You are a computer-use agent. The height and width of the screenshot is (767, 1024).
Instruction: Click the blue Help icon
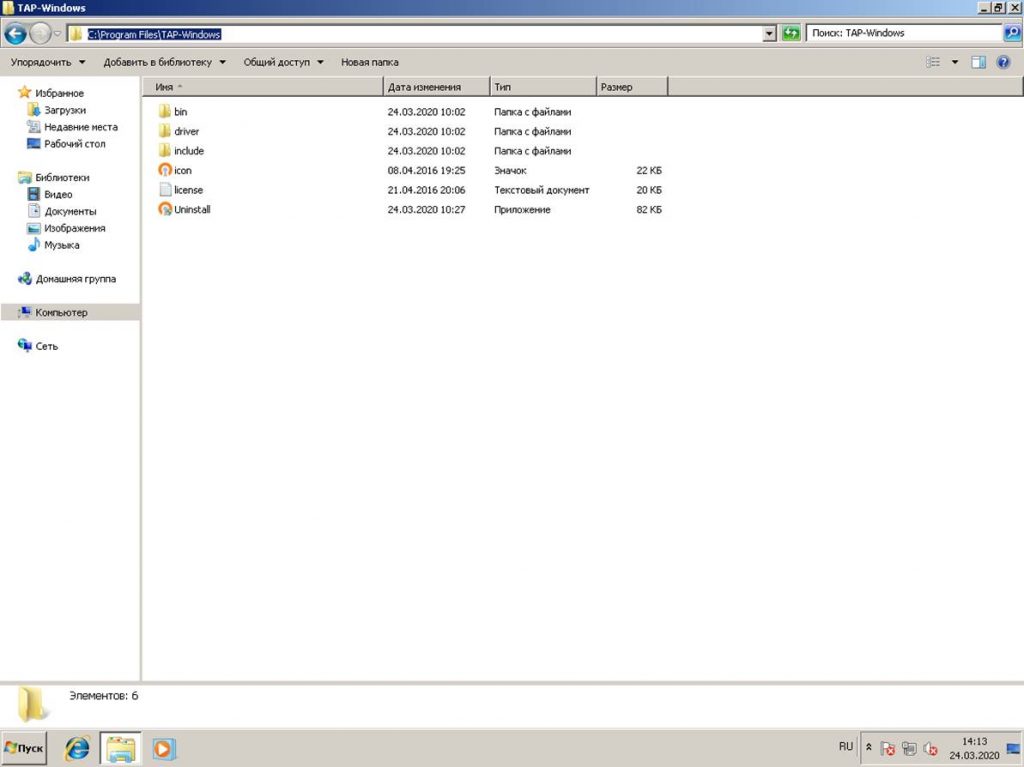(x=1004, y=62)
